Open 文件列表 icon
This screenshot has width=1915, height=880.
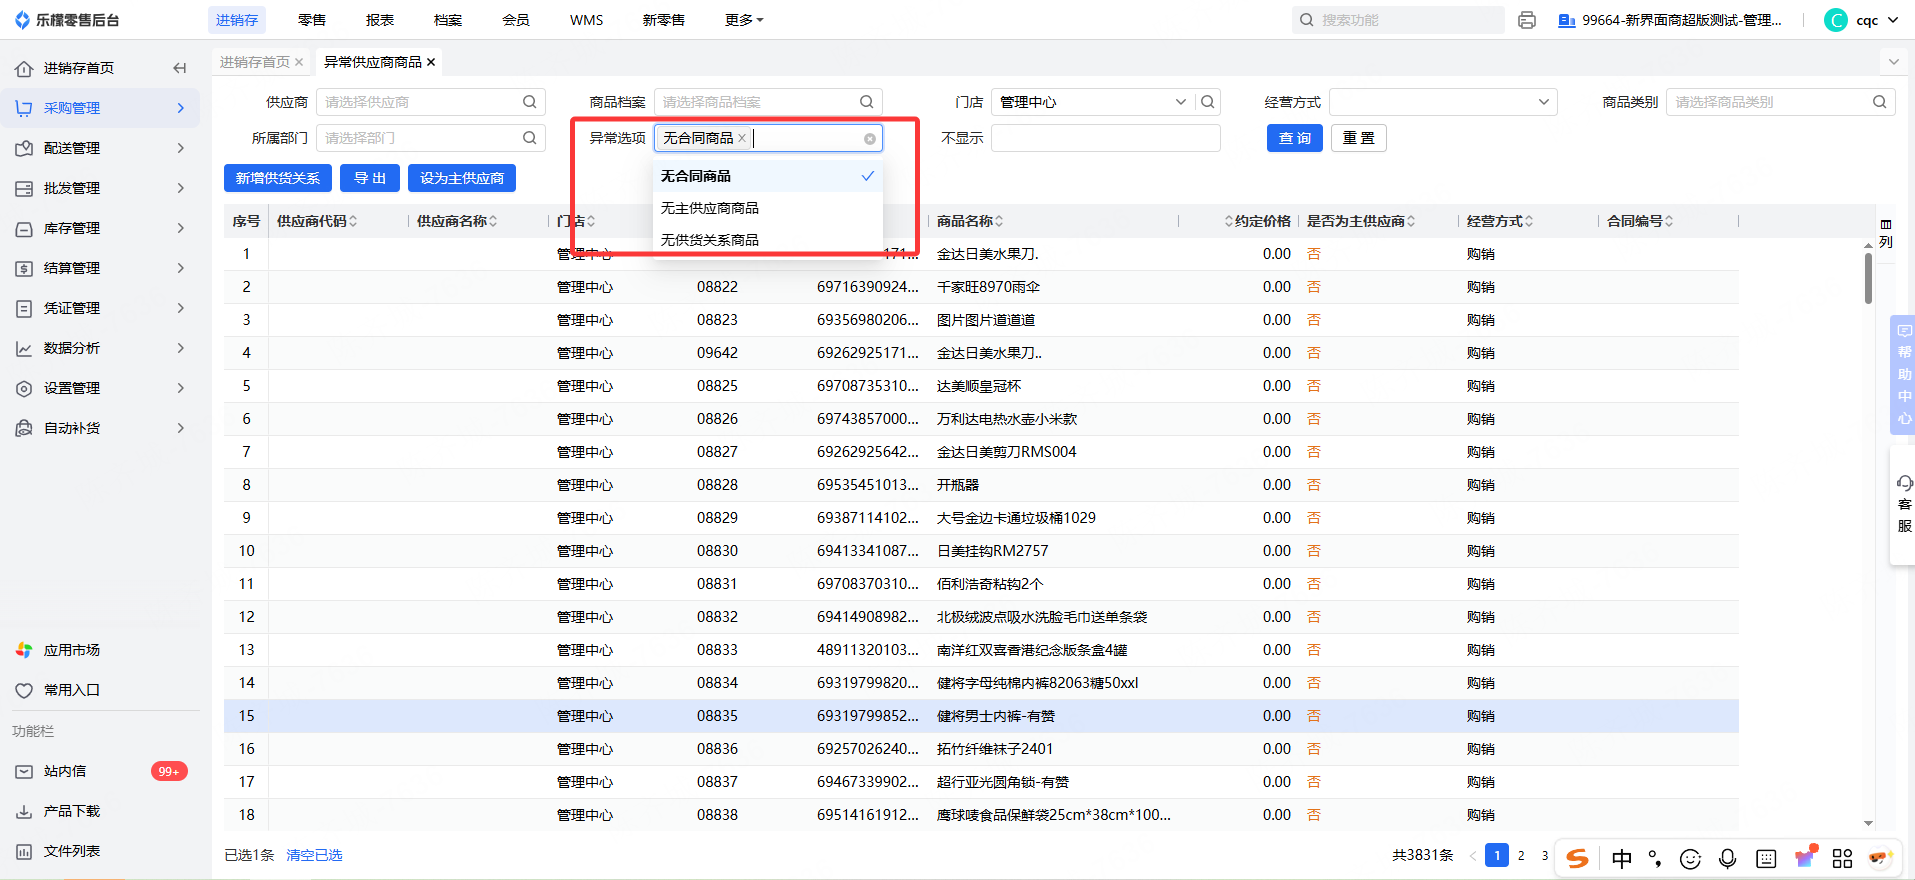click(x=24, y=851)
